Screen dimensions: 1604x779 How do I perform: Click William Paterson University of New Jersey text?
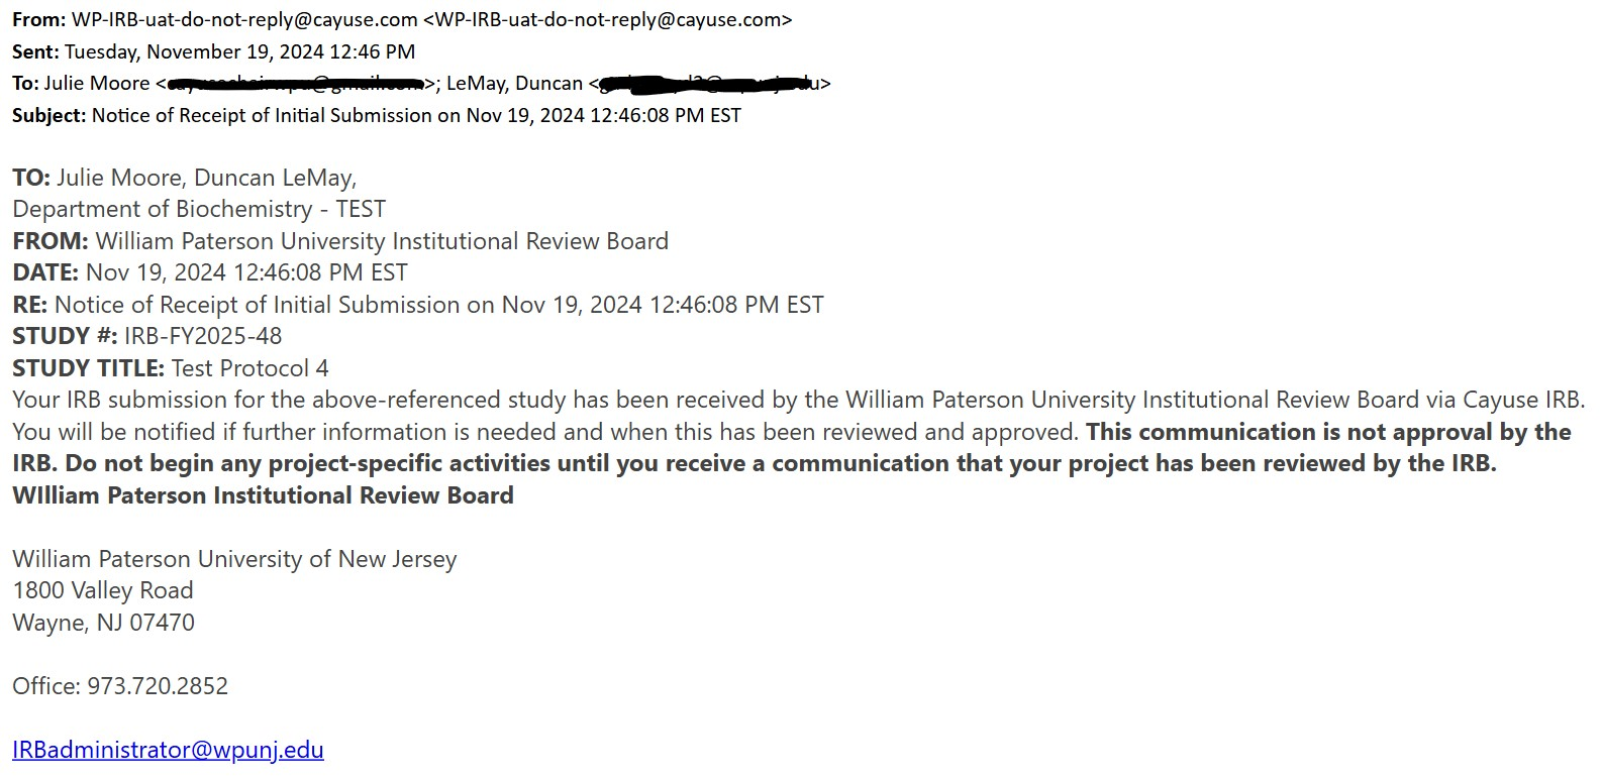pyautogui.click(x=234, y=559)
